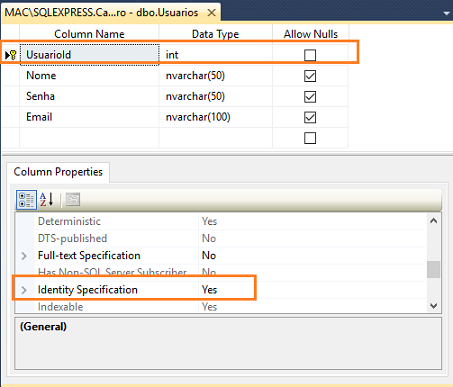Screen dimensions: 453x387
Task: Click the Senha column name cell
Action: [89, 96]
